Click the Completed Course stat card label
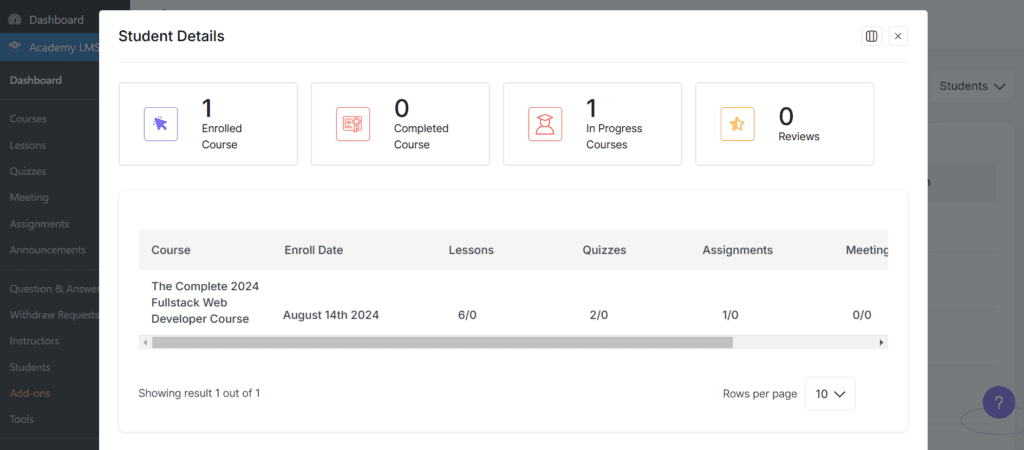Image resolution: width=1024 pixels, height=450 pixels. click(421, 137)
